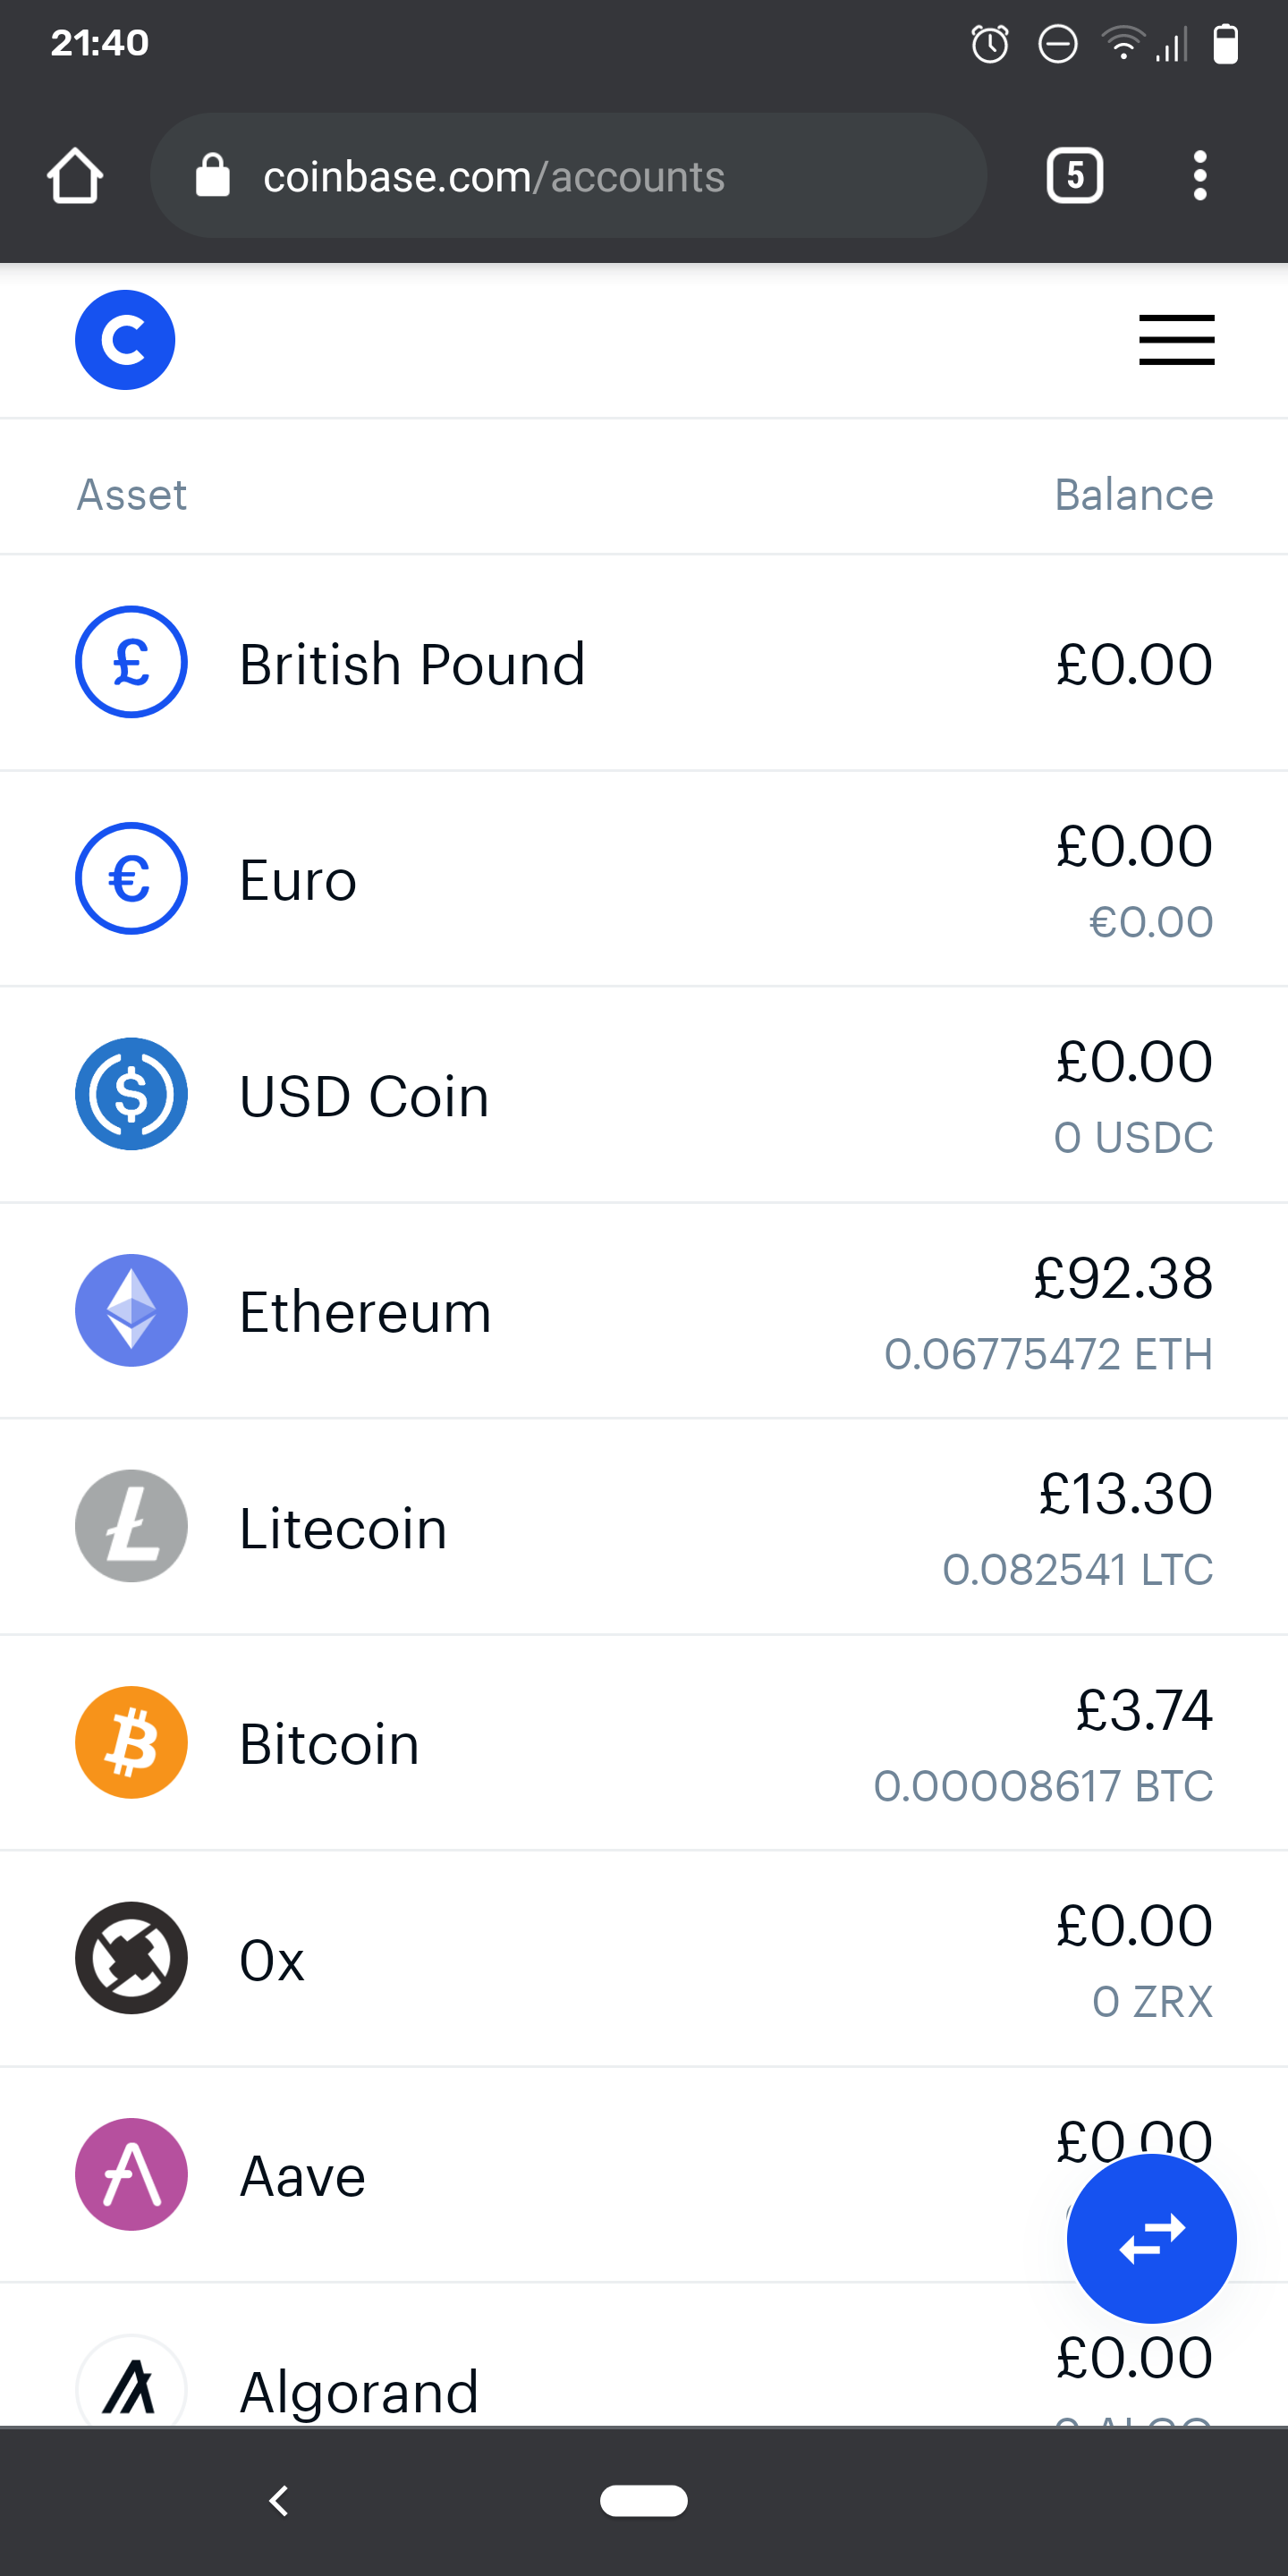Tap the Aave token icon
This screenshot has width=1288, height=2576.
click(131, 2174)
